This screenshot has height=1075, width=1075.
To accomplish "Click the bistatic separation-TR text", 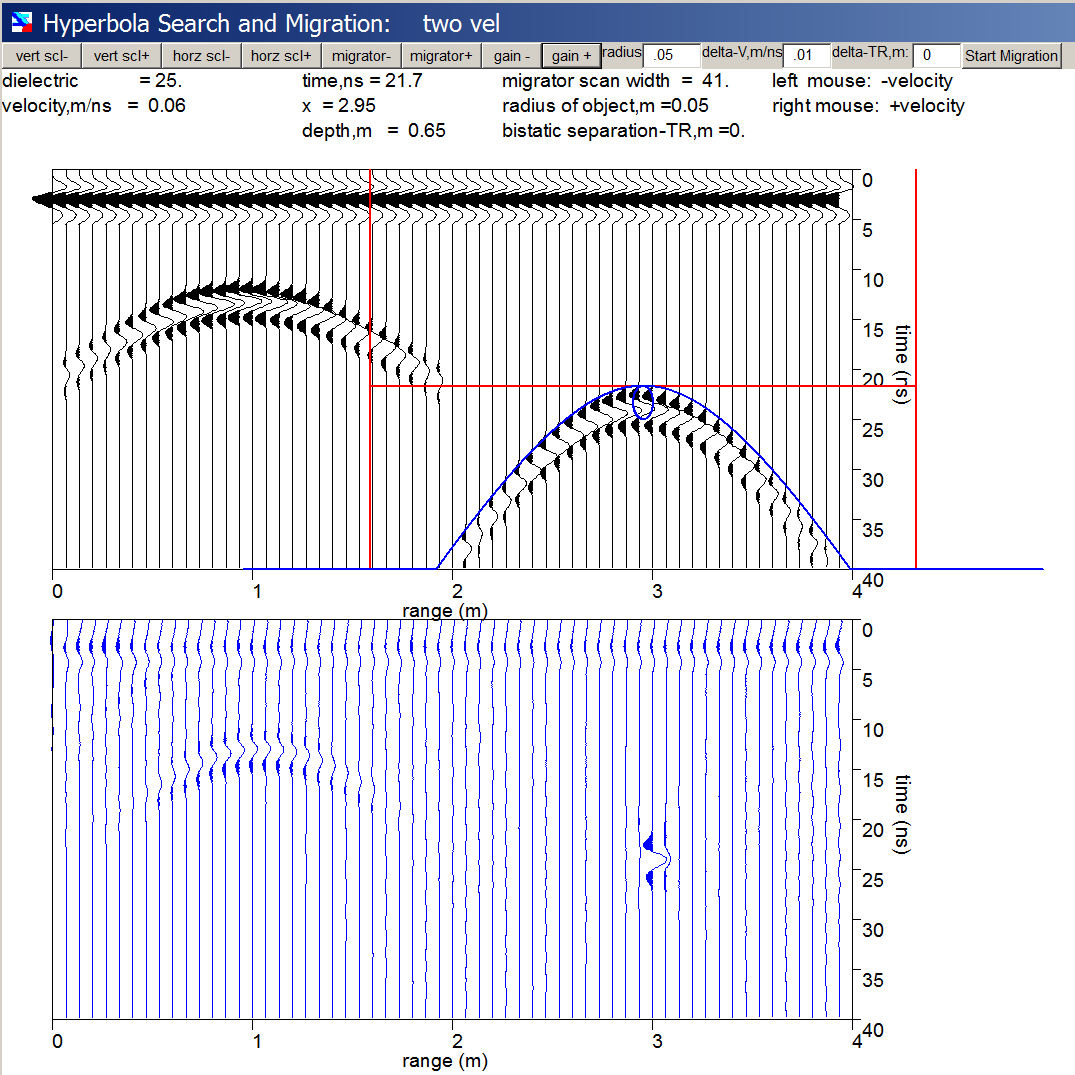I will click(623, 130).
